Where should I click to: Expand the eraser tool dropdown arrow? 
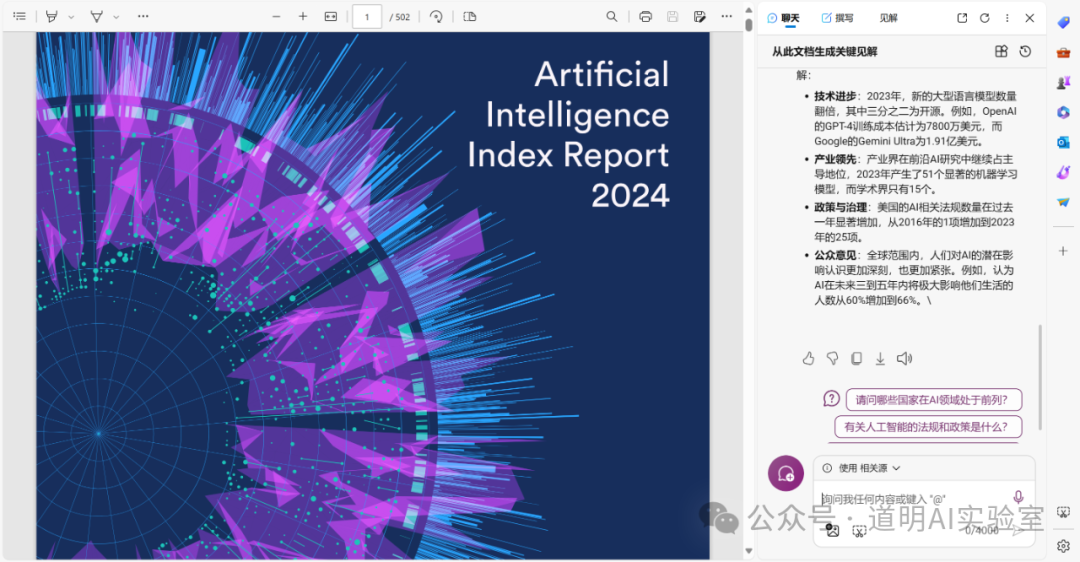click(x=116, y=17)
